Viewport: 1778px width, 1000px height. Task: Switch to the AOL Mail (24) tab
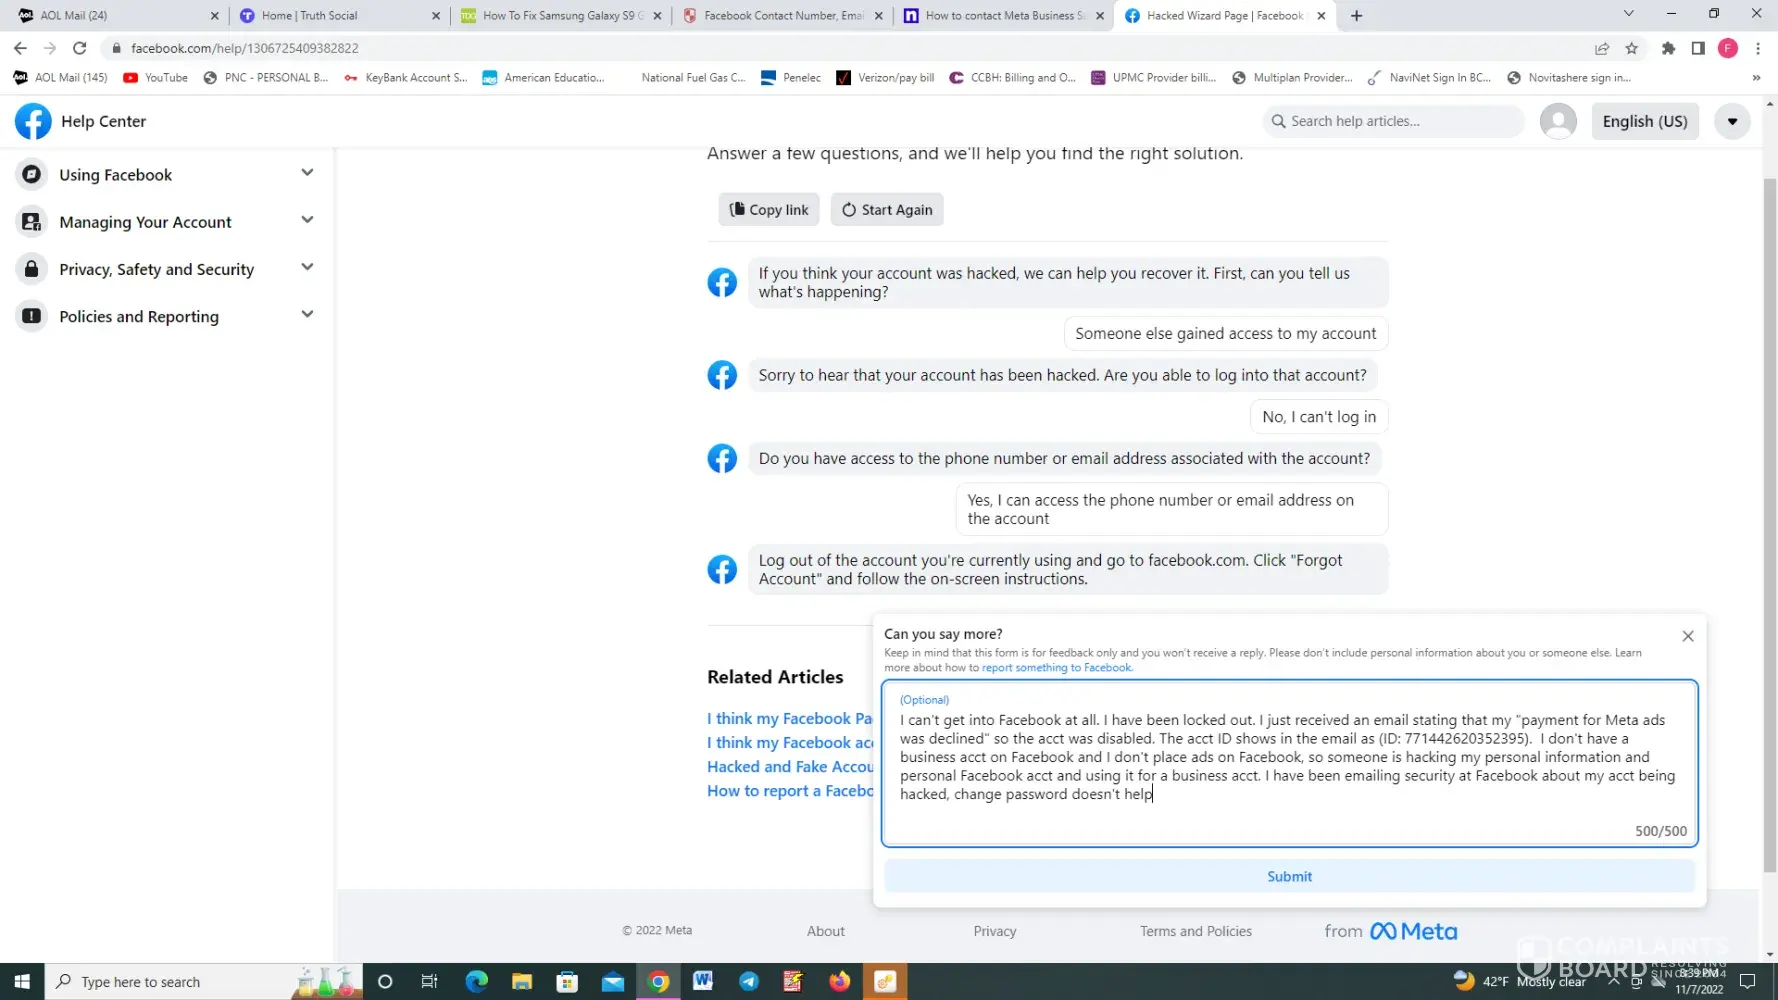coord(115,16)
